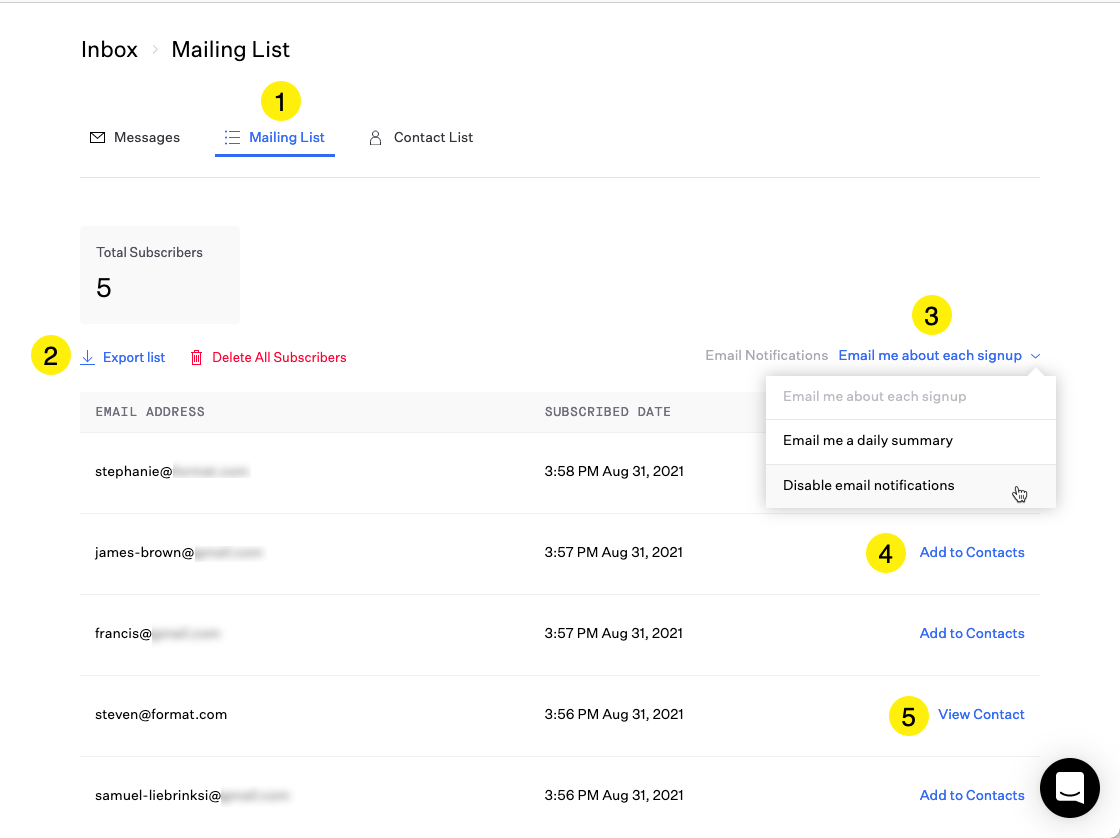Click the person icon beside Contact List
1120x838 pixels.
[x=375, y=138]
